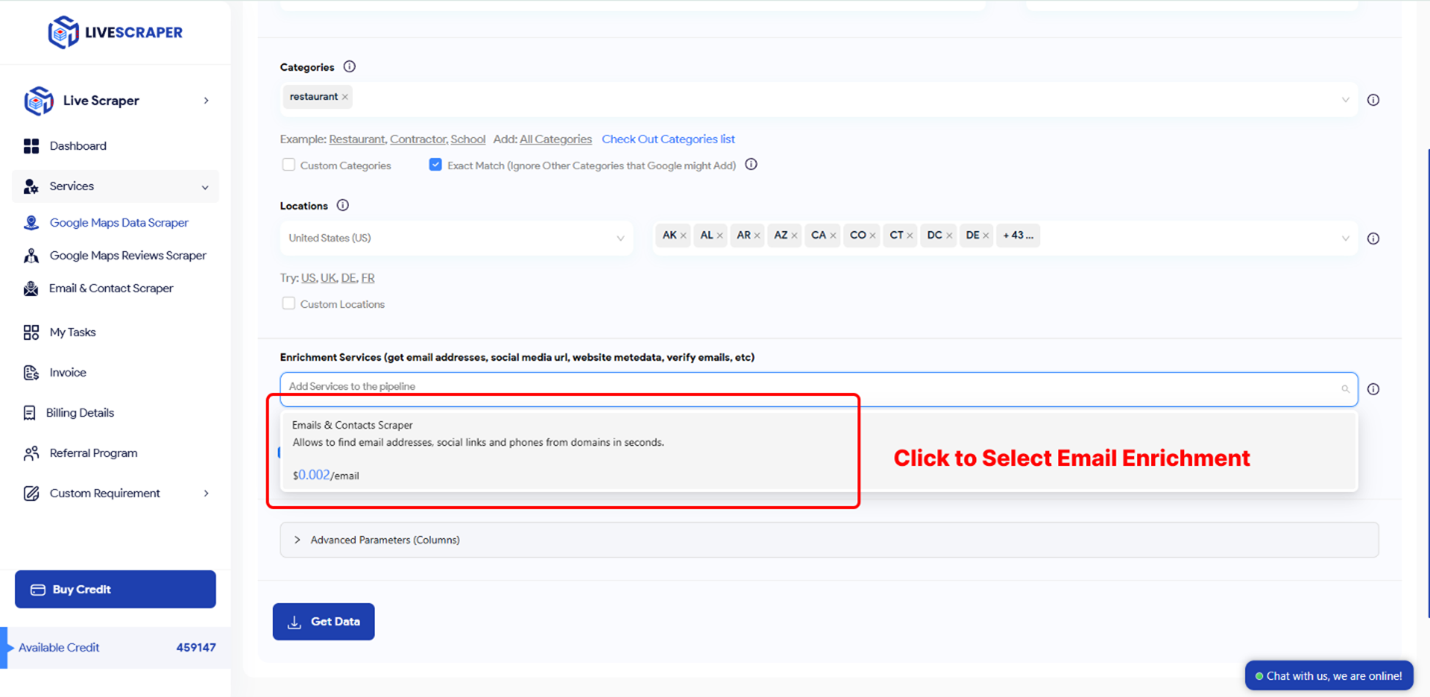Click the LiveScraper logo
This screenshot has height=697, width=1430.
click(x=115, y=32)
